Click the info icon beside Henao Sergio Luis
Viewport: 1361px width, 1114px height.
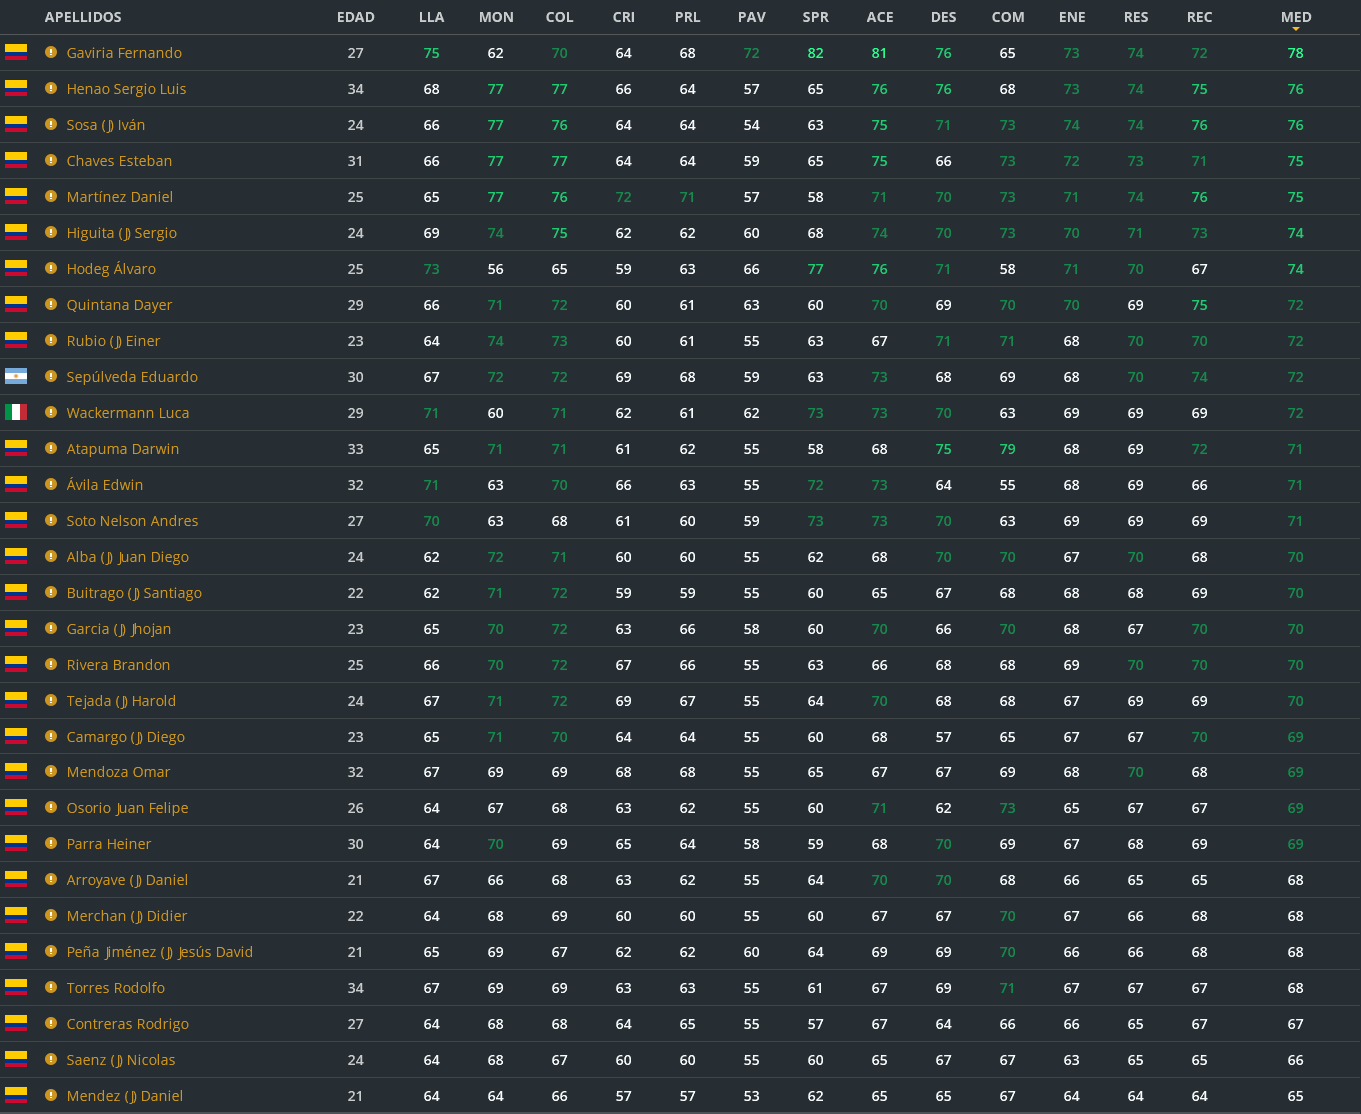[51, 88]
